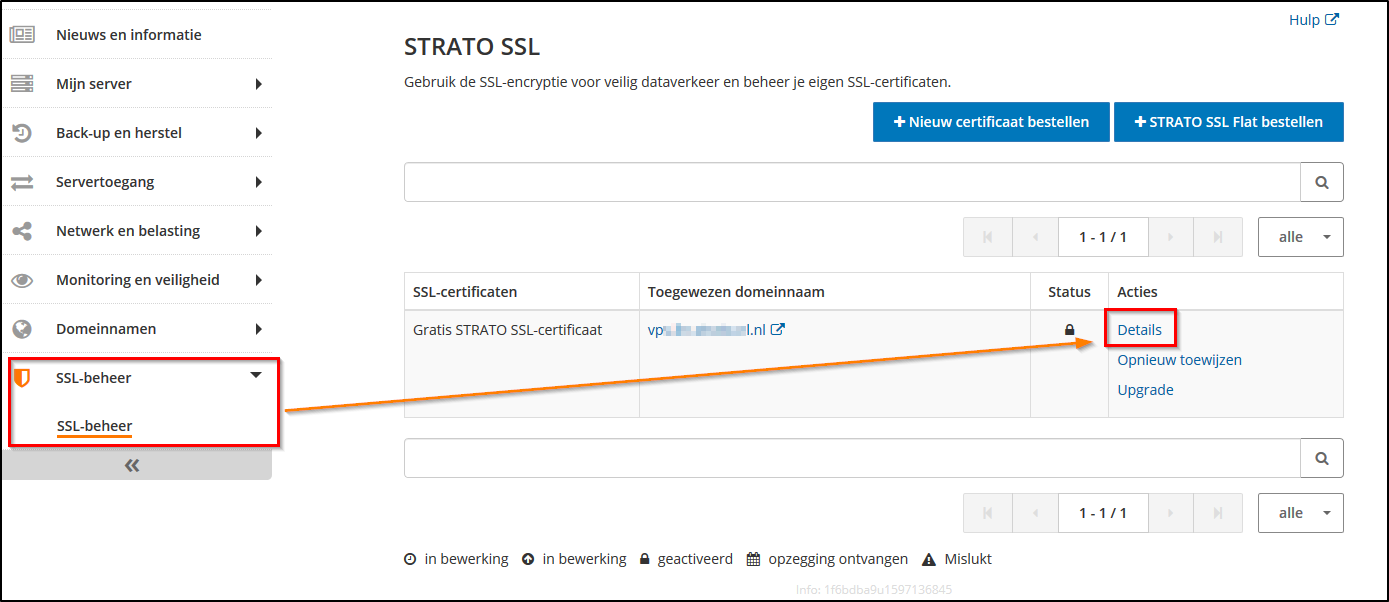This screenshot has height=602, width=1389.
Task: Select the SSL-beheer submenu entry
Action: tap(94, 425)
